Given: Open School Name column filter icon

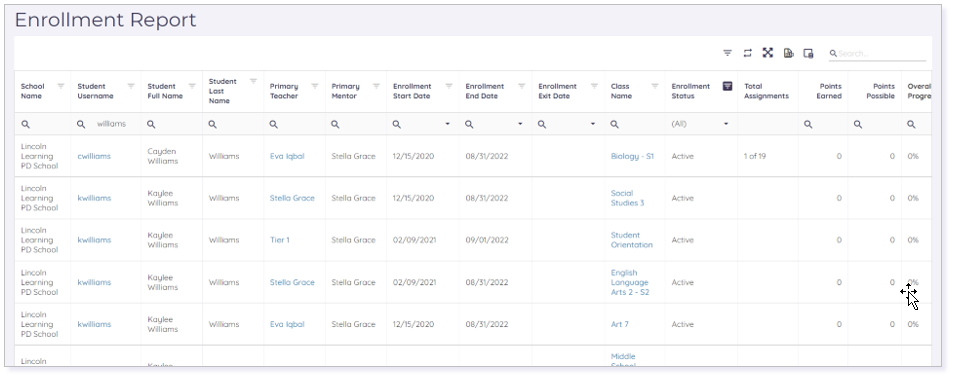Looking at the screenshot, I should tap(60, 86).
